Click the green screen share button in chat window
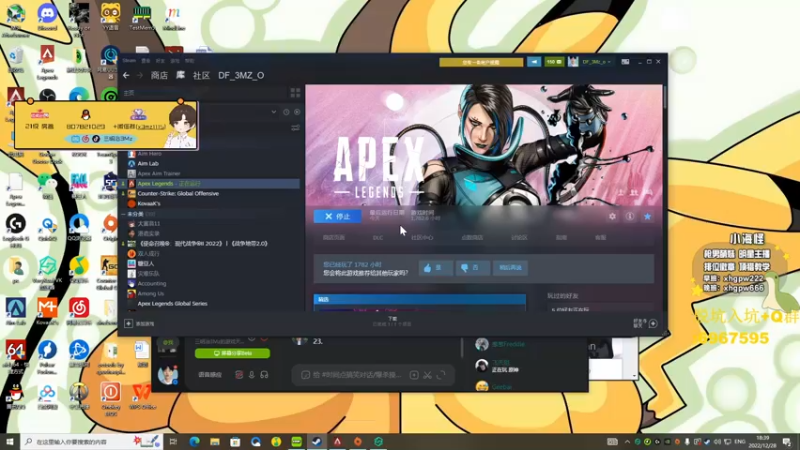This screenshot has width=800, height=450. click(x=233, y=353)
